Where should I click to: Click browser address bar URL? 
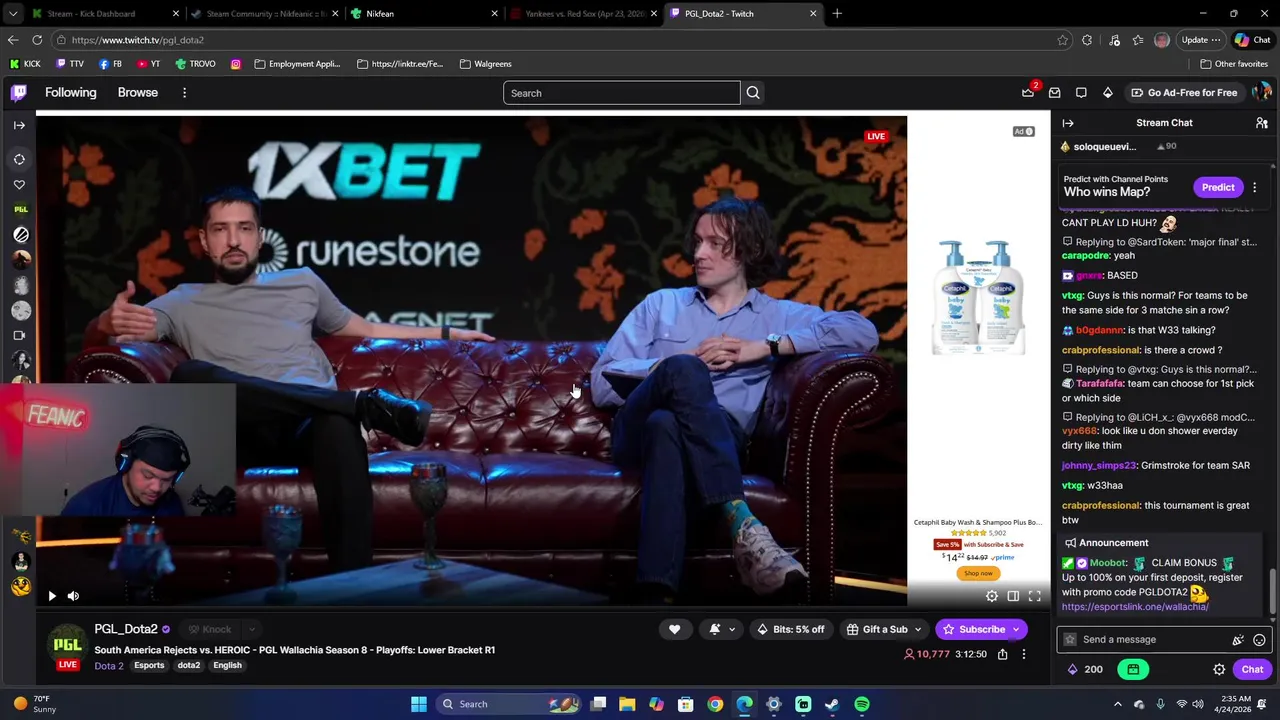coord(137,40)
